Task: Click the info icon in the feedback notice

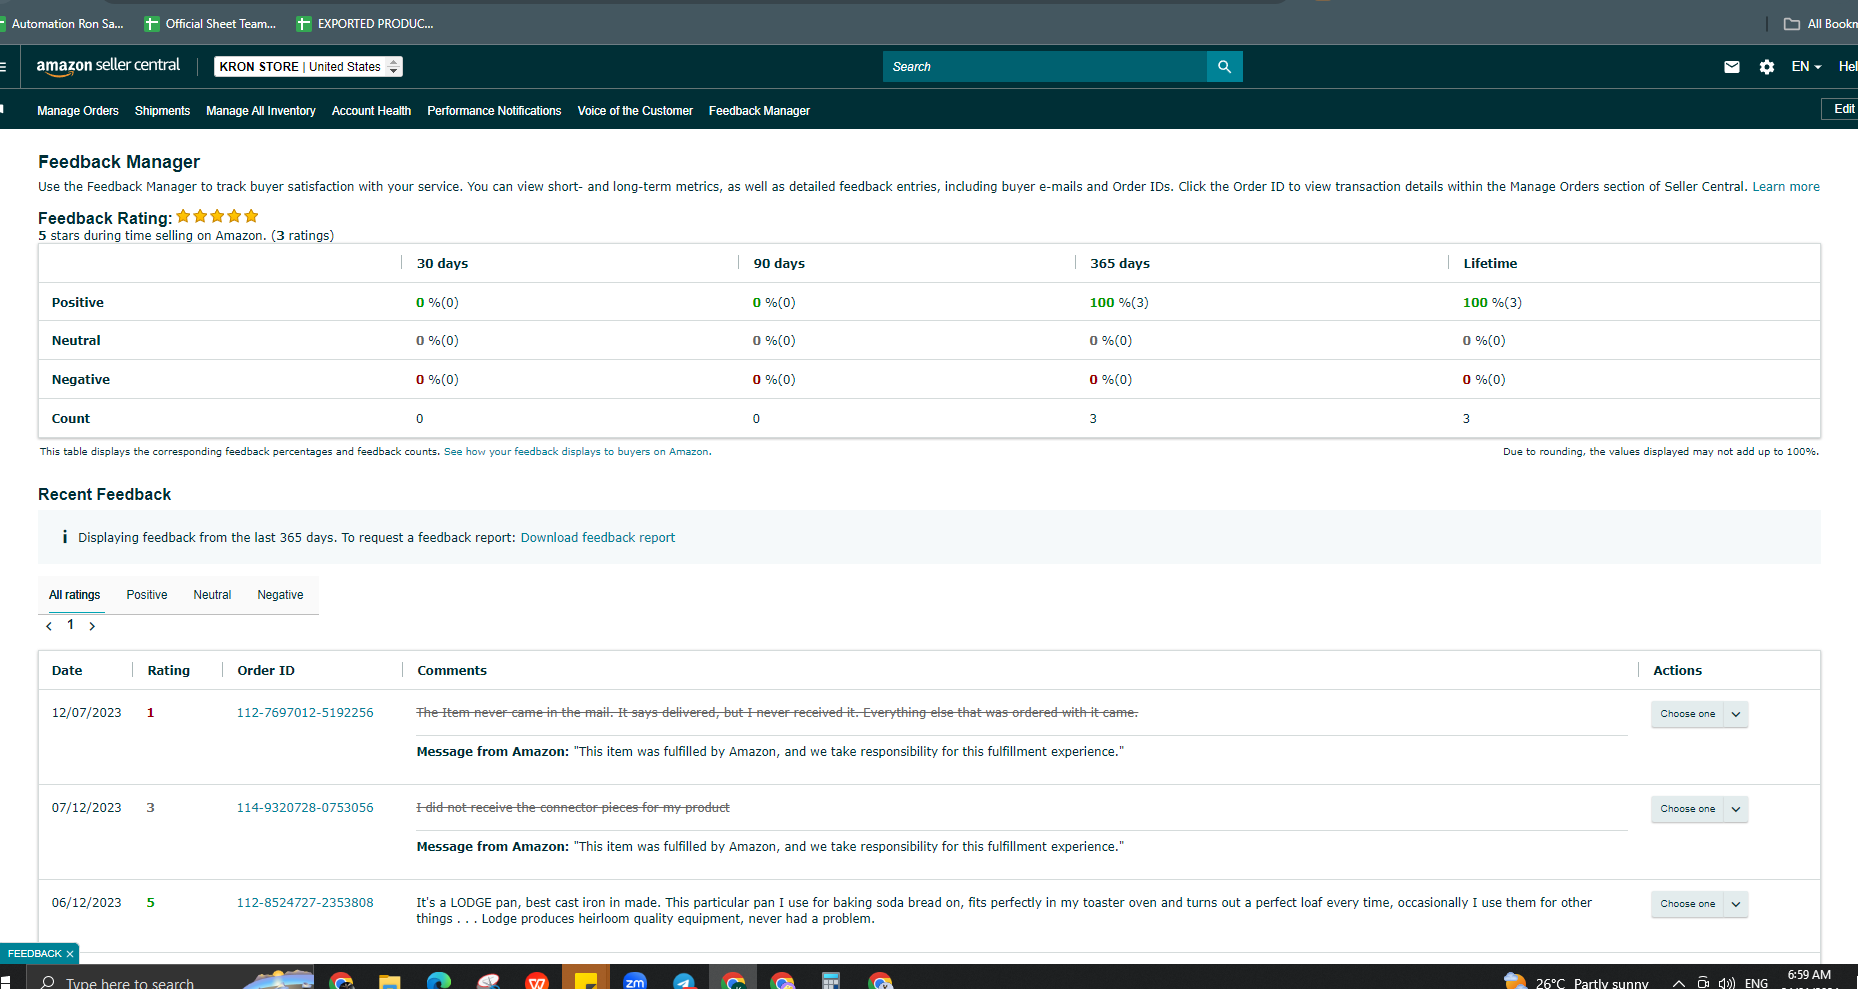Action: [x=65, y=537]
